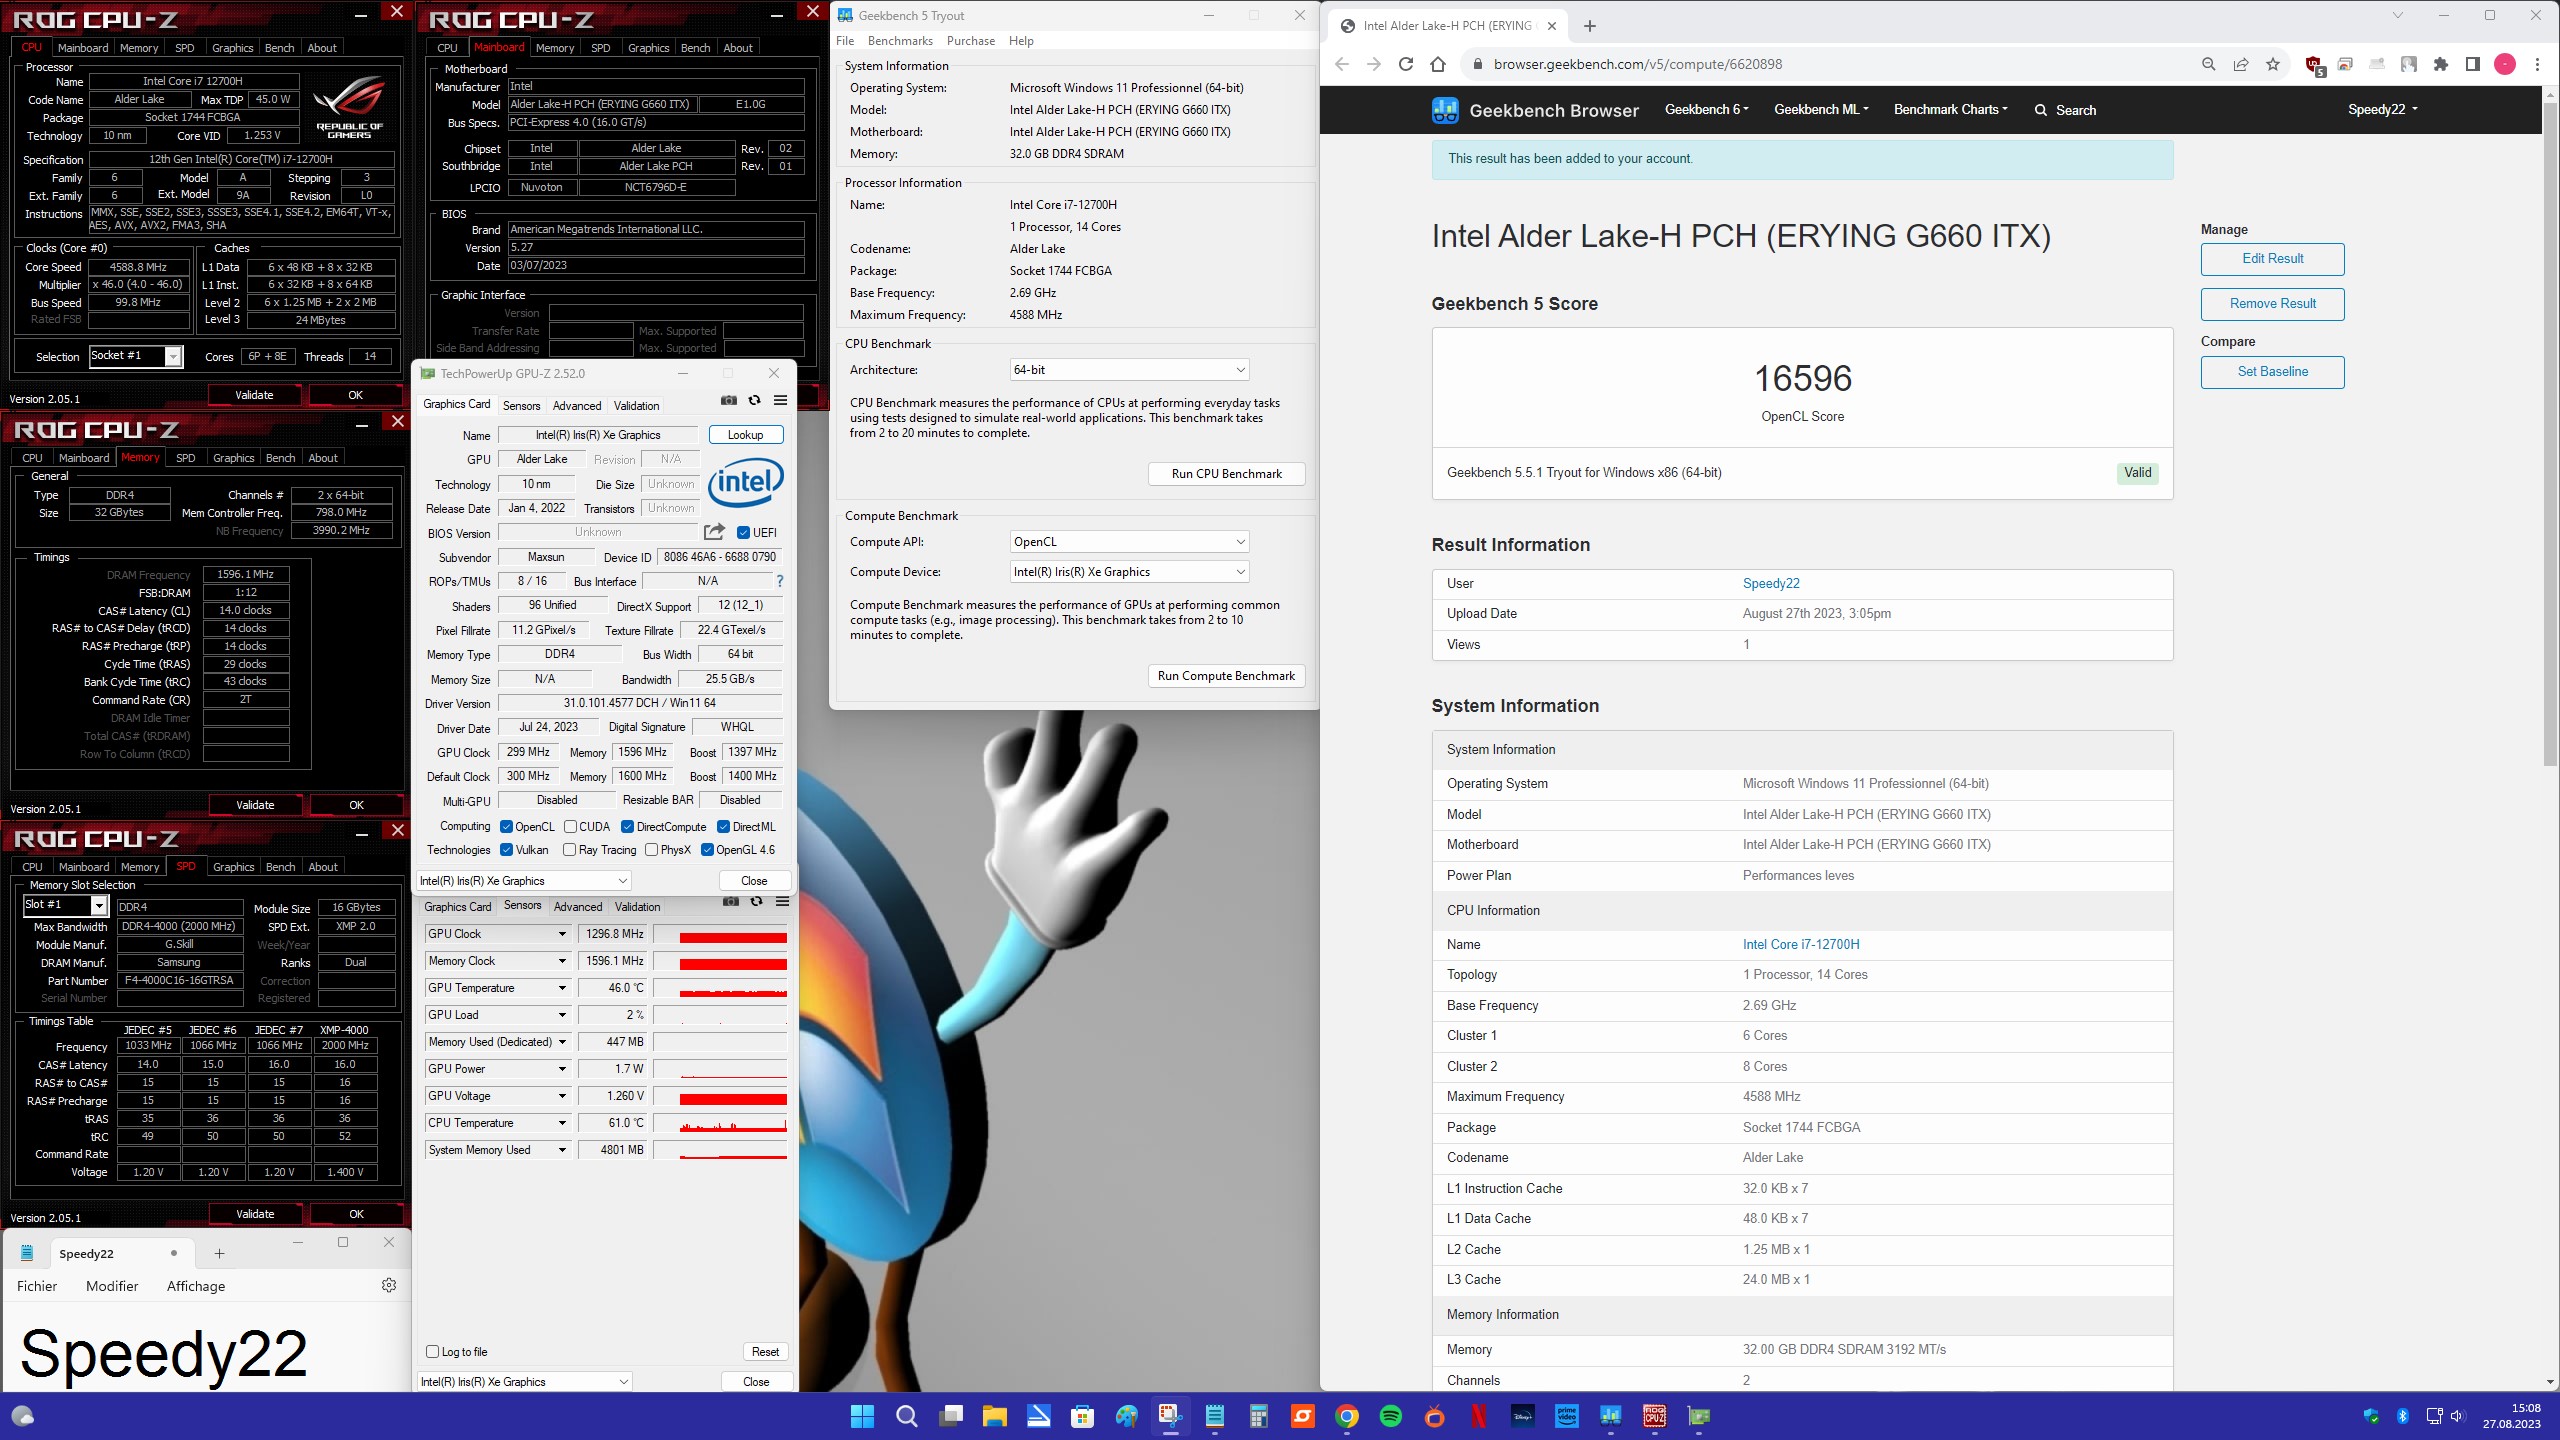This screenshot has height=1440, width=2560.
Task: Open the Help menu in Geekbench 5
Action: [x=1021, y=41]
